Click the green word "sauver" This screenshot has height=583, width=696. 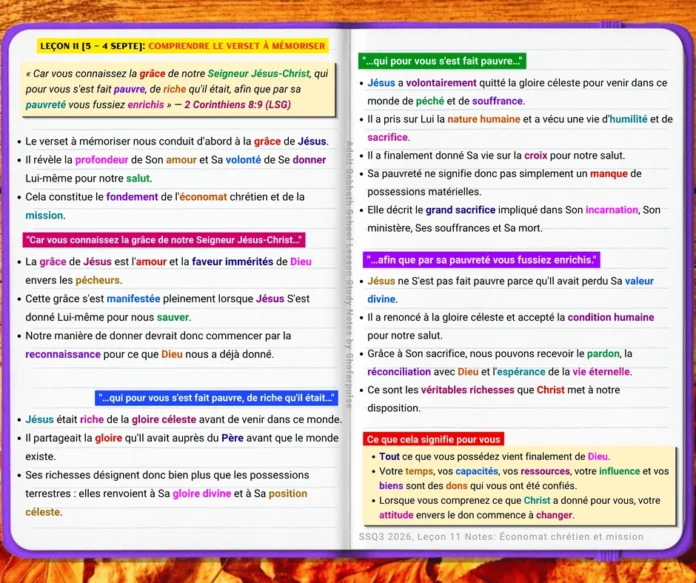tap(173, 317)
